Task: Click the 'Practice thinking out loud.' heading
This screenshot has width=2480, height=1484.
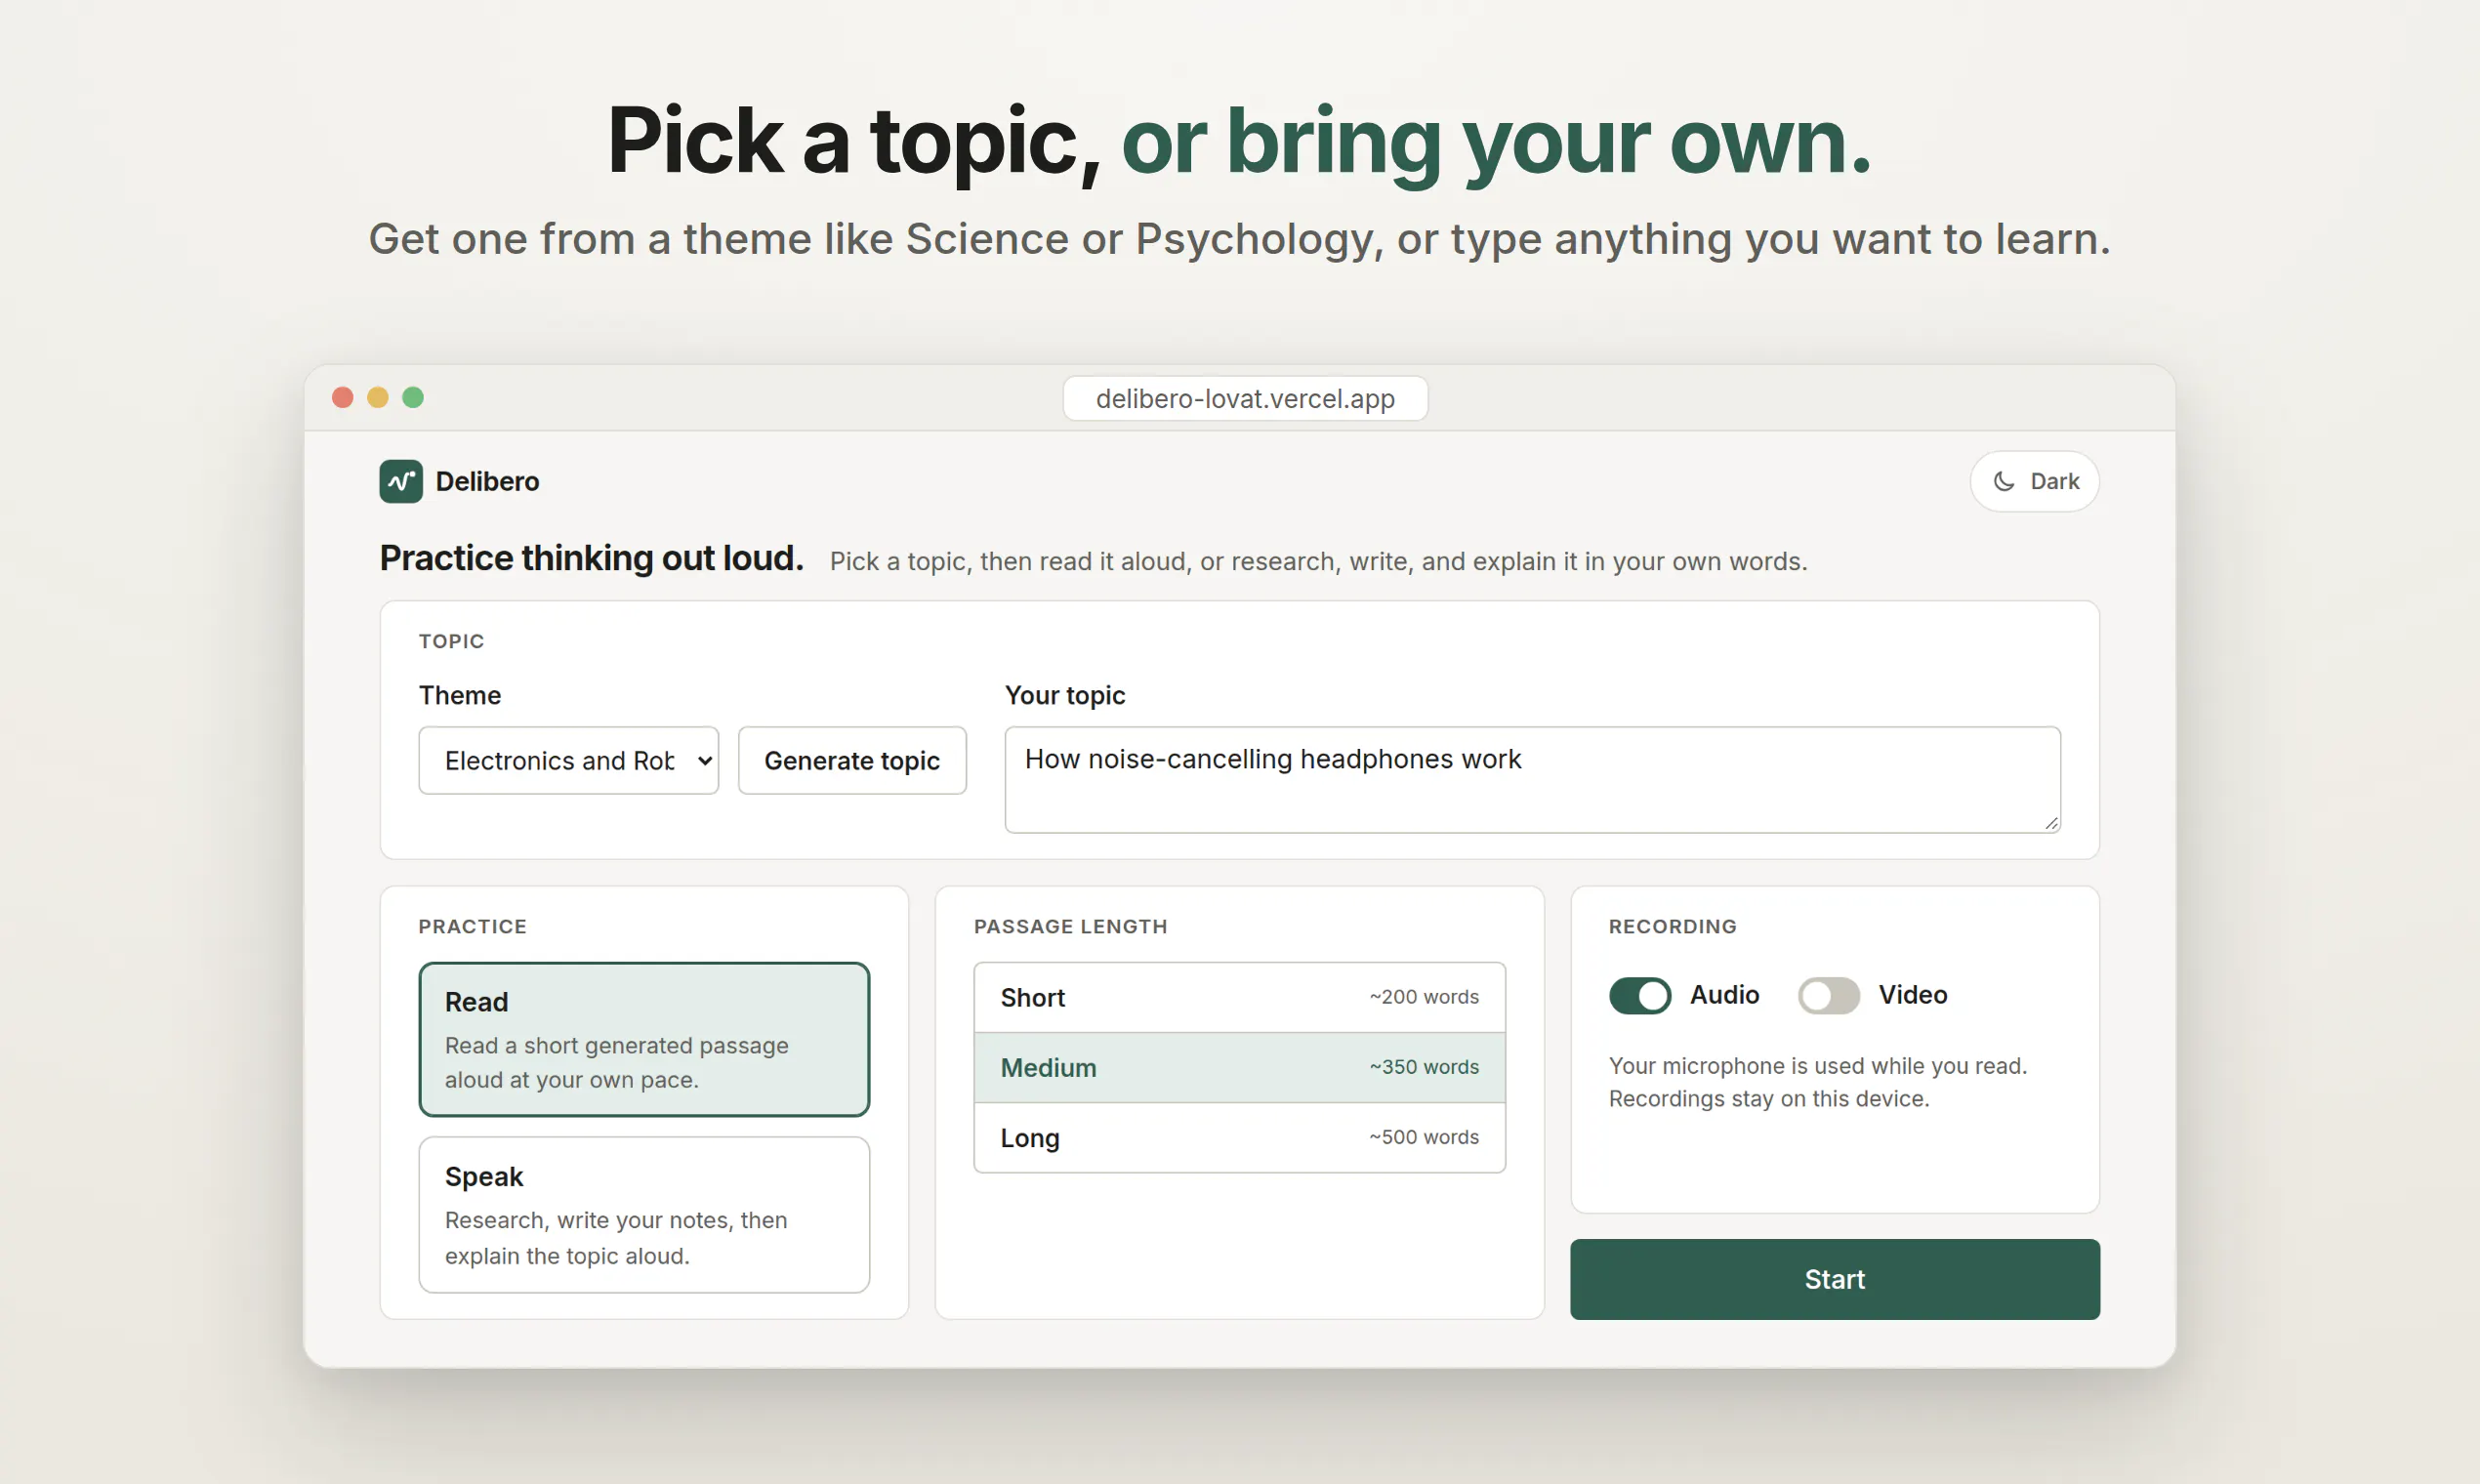Action: click(x=591, y=558)
